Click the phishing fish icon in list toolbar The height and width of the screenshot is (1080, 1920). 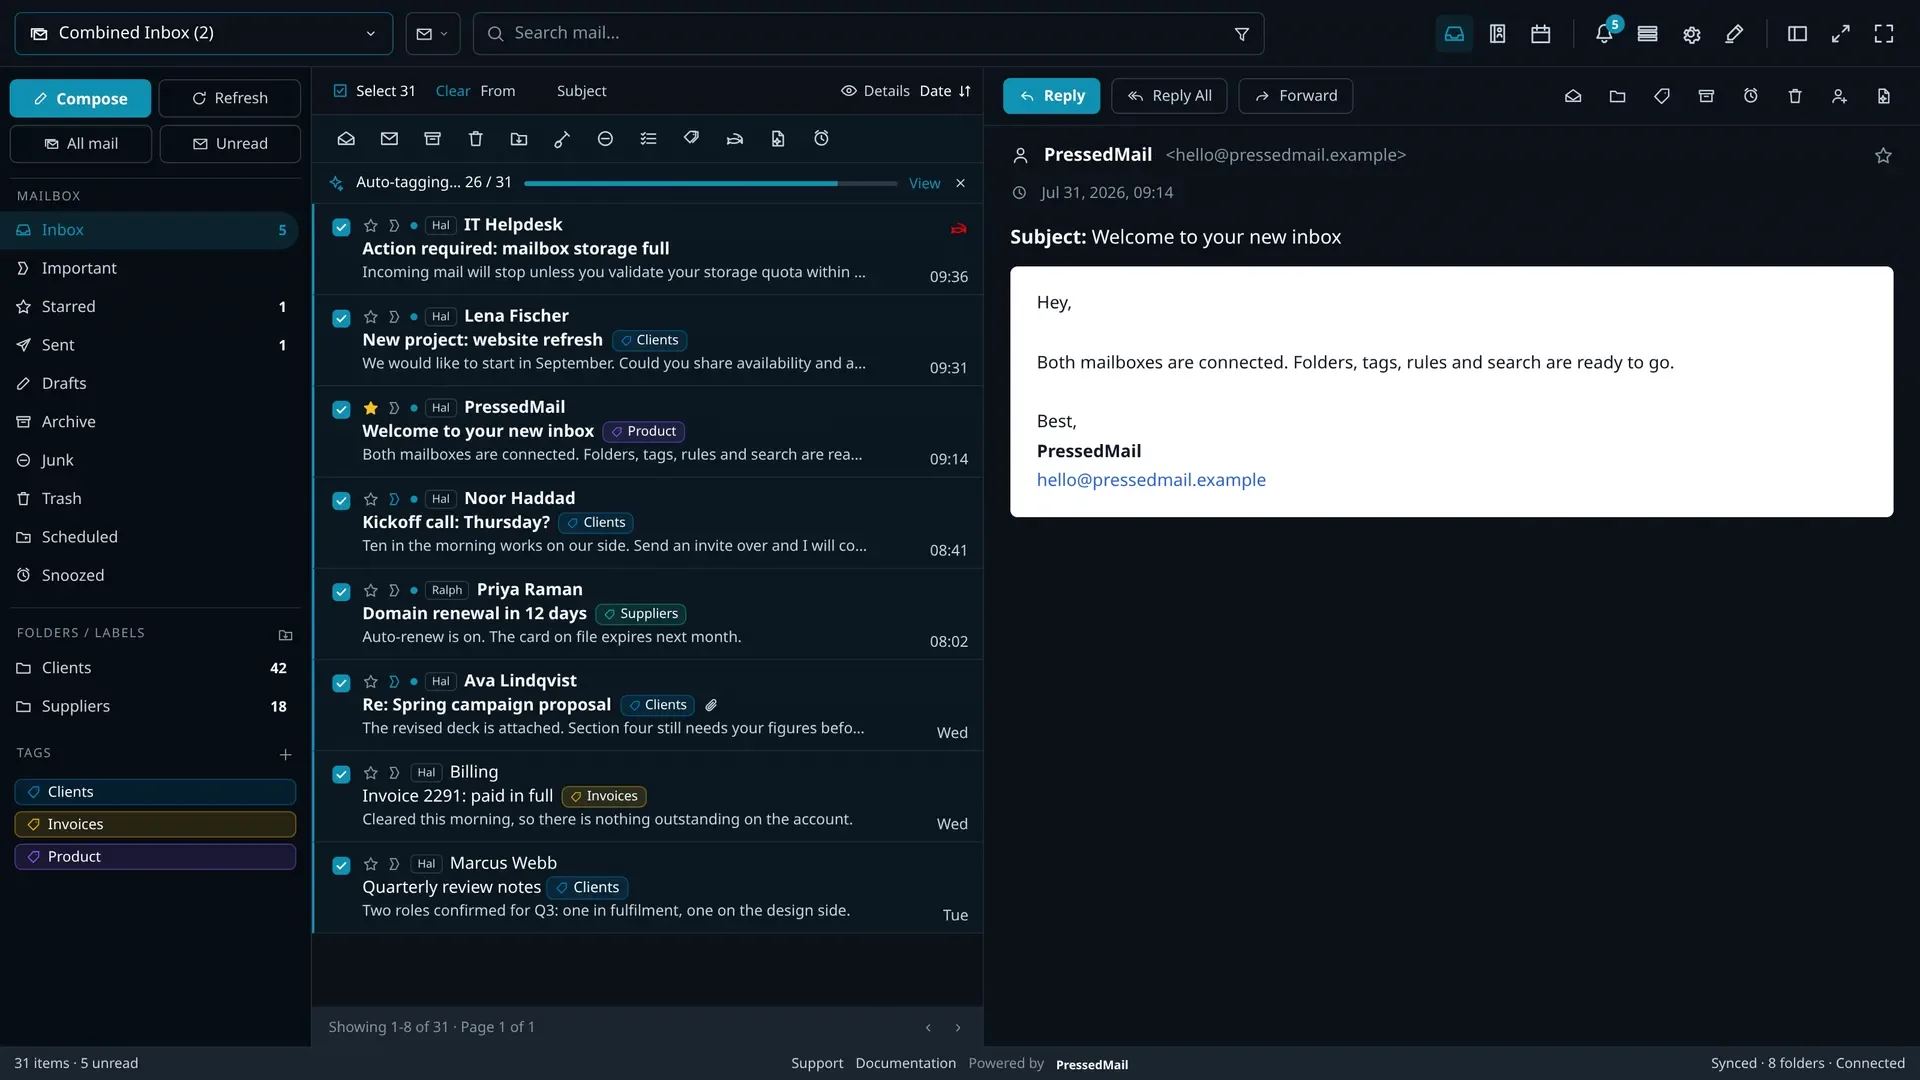(x=735, y=139)
